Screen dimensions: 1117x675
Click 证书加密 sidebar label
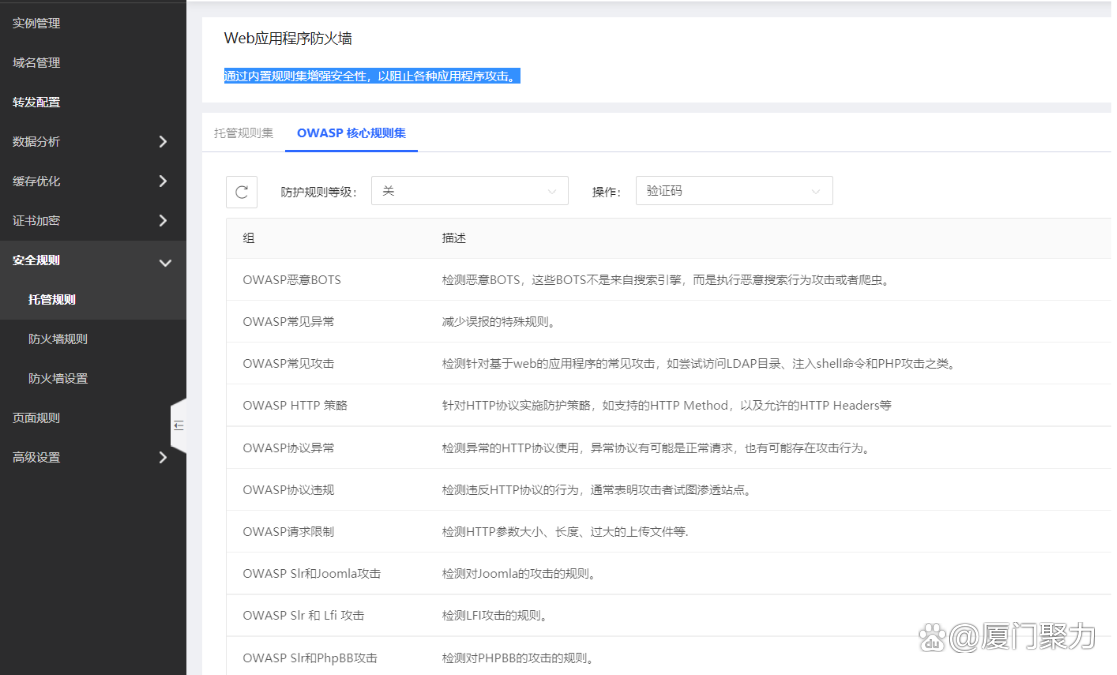[36, 221]
